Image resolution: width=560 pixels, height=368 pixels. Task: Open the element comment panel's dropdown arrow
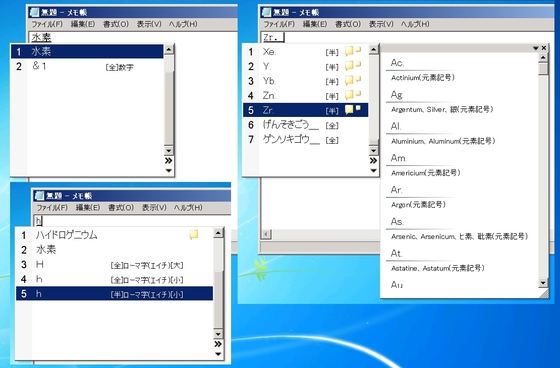[535, 48]
